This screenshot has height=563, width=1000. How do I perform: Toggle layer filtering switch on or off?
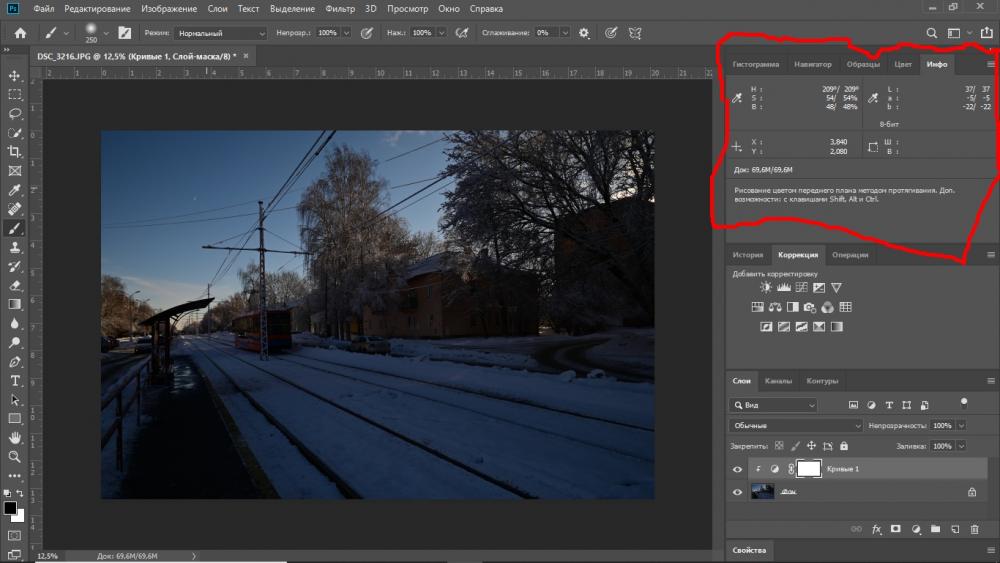pos(964,403)
